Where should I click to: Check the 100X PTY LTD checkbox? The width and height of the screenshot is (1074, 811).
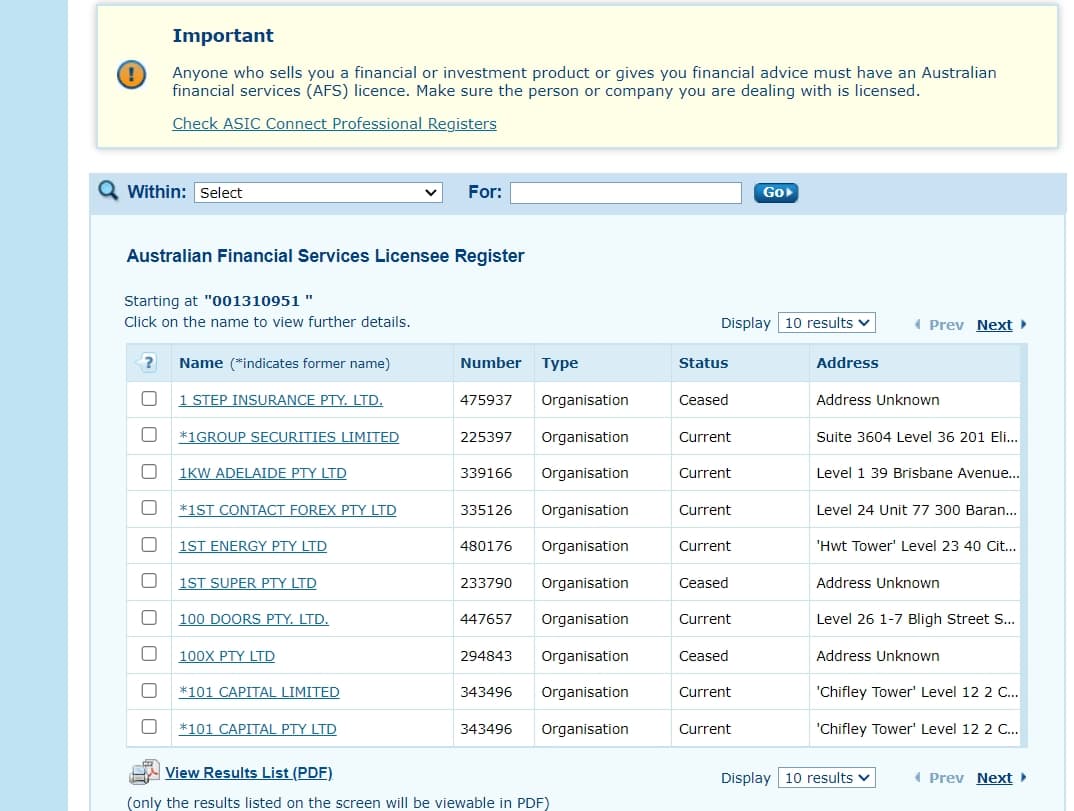click(149, 653)
